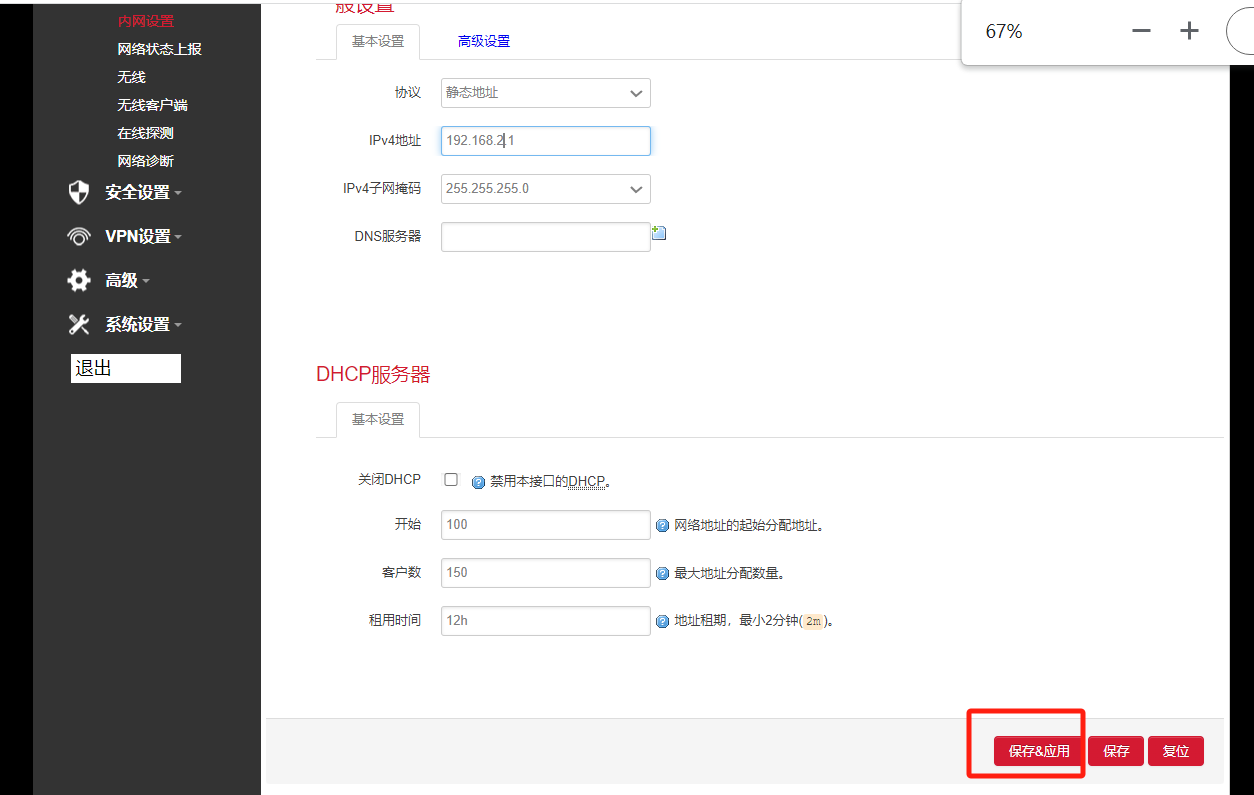Viewport: 1254px width, 795px height.
Task: Click the antenna icon next to VPN设置
Action: tap(78, 236)
